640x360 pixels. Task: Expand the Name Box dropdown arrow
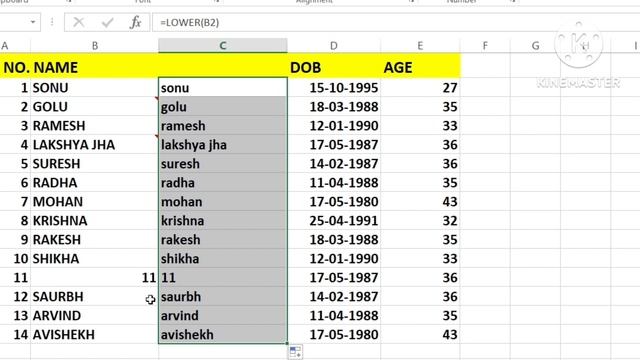(33, 22)
